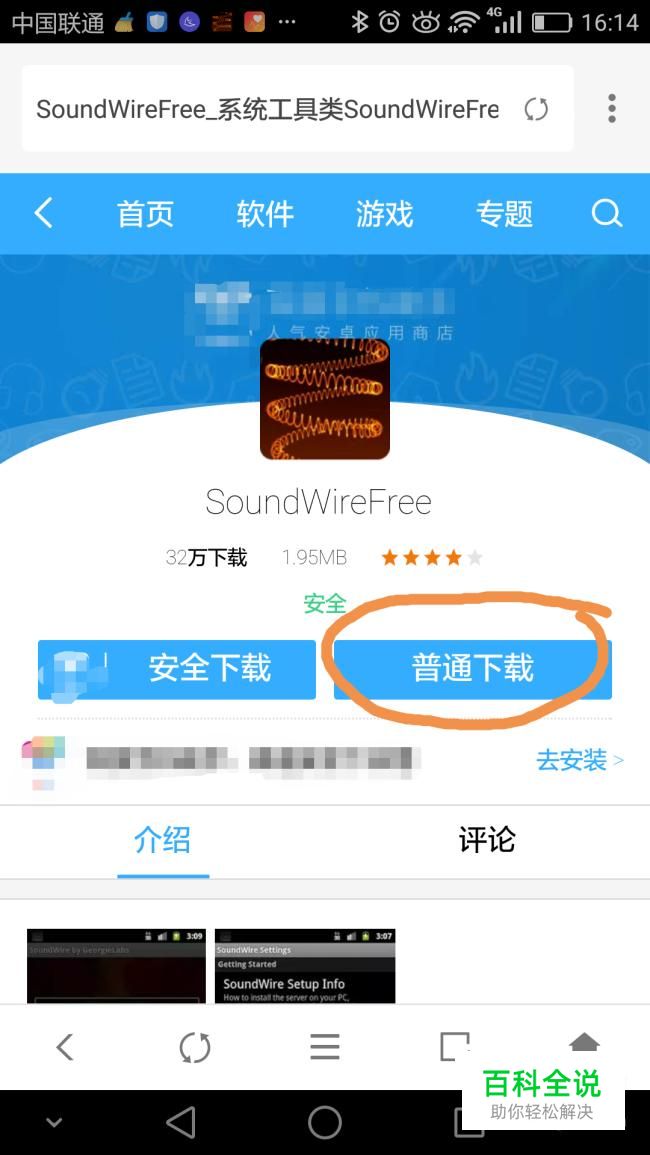650x1155 pixels.
Task: Tap the page reload icon in address bar
Action: point(536,109)
